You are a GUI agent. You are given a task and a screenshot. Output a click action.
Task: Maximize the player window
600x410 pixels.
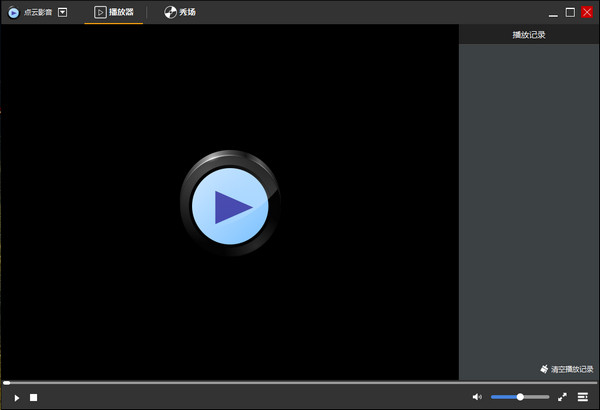570,12
